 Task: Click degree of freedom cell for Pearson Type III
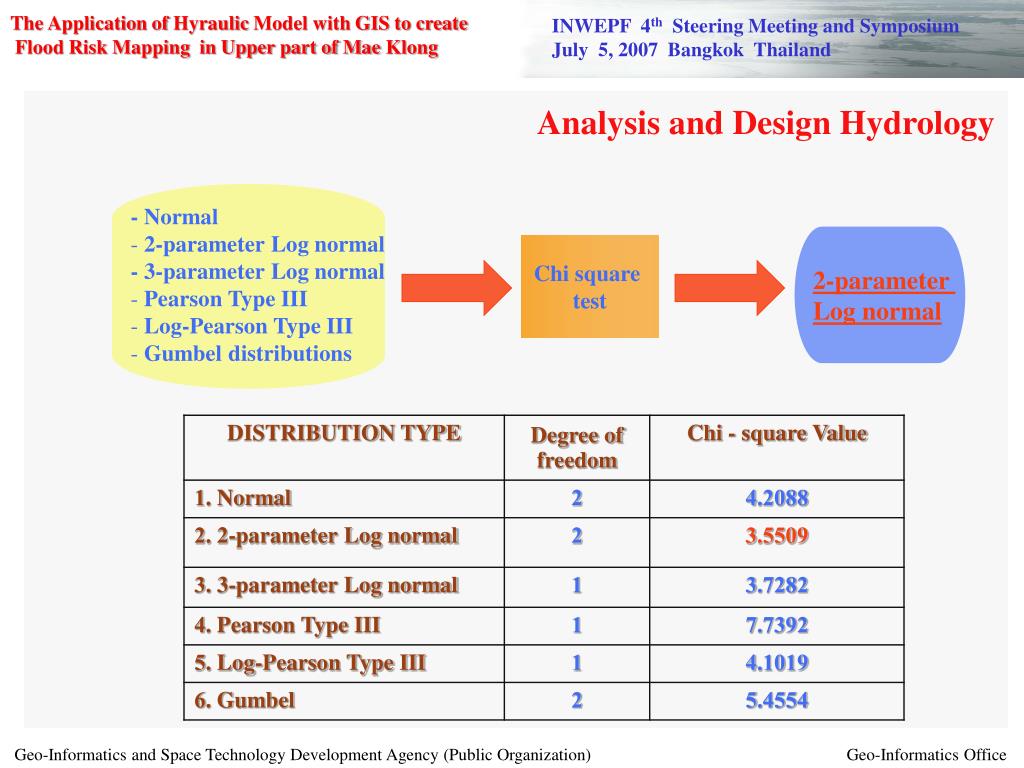tap(577, 626)
